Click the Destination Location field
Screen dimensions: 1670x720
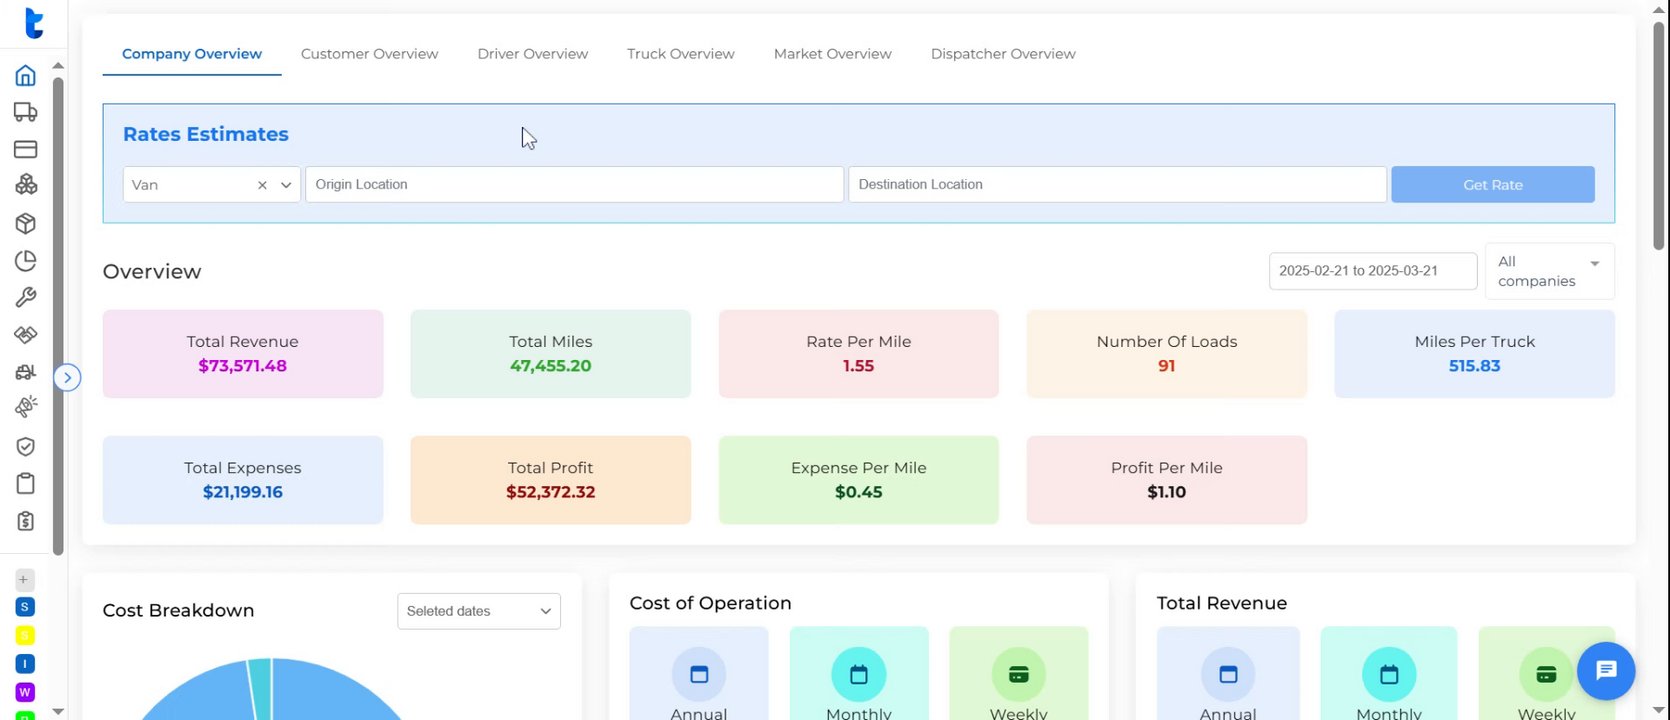1117,185
